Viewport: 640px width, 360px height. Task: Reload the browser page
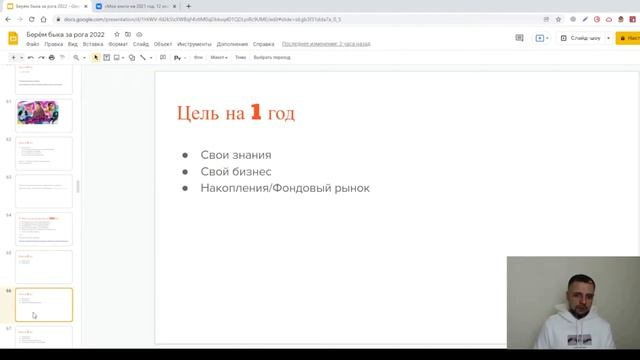click(31, 19)
